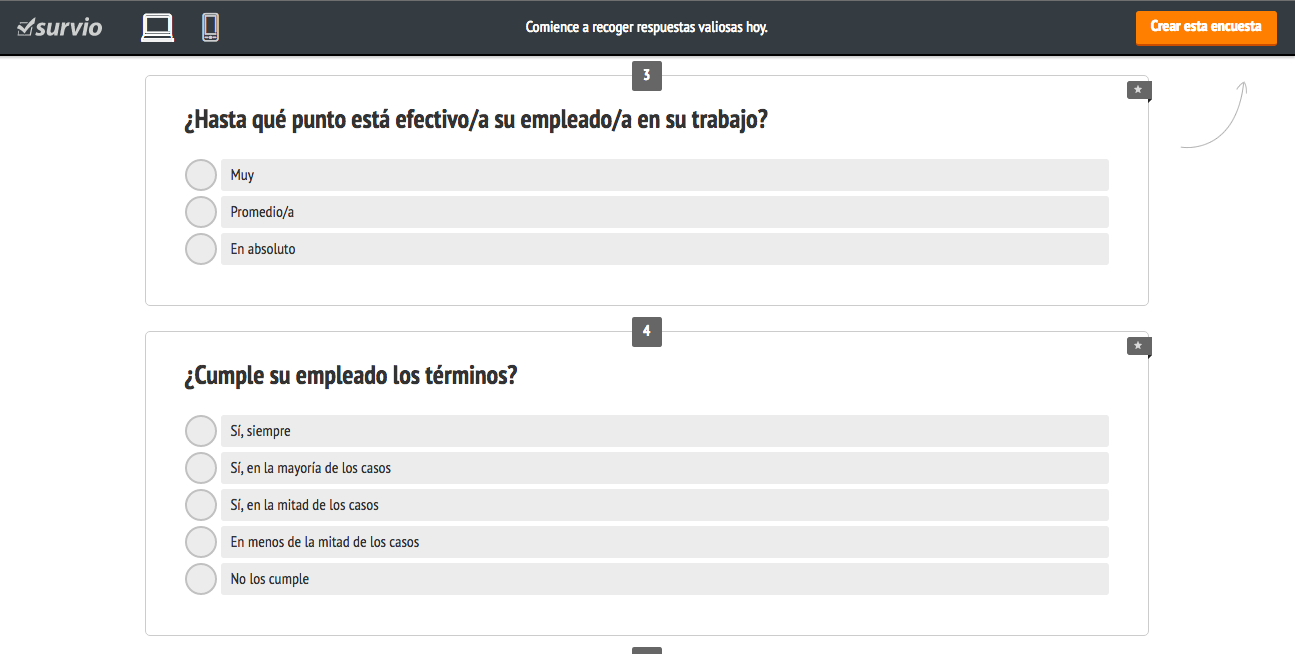Click the star icon on question 3

pyautogui.click(x=1138, y=90)
